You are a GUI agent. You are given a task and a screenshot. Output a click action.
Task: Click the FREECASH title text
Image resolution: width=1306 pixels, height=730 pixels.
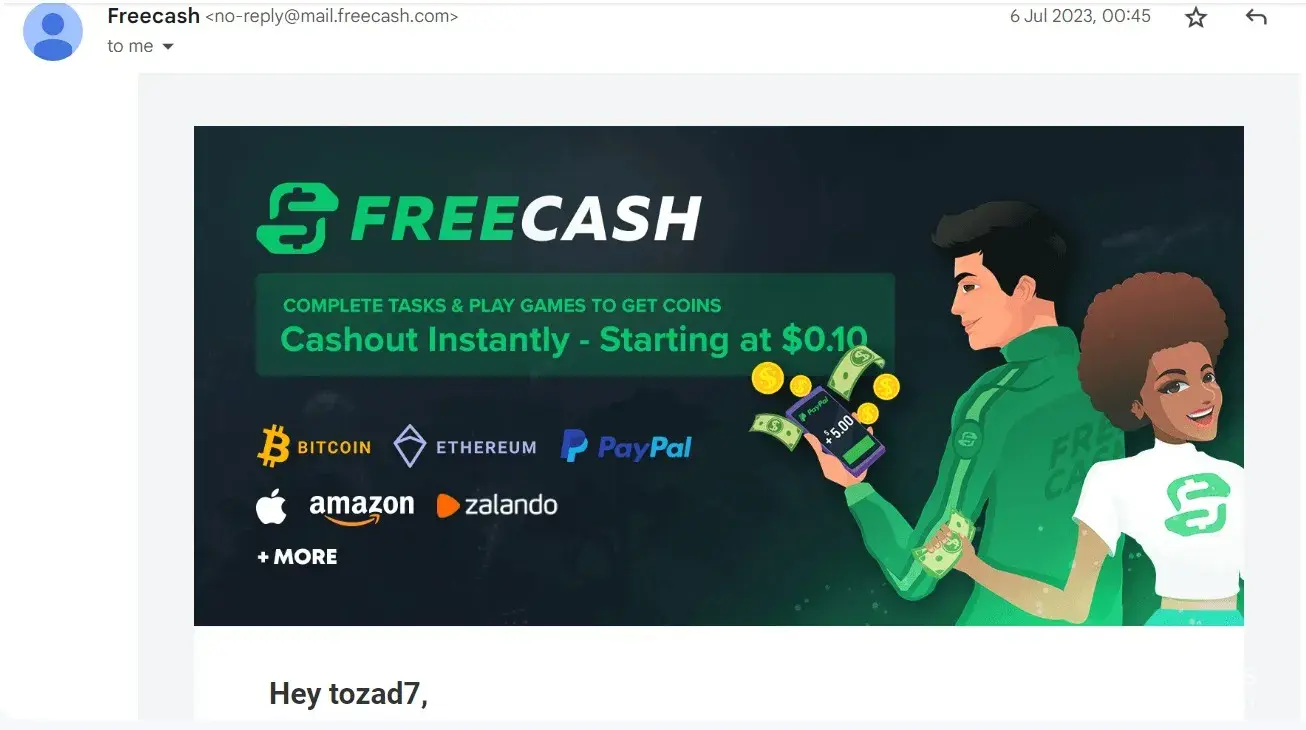pyautogui.click(x=525, y=219)
